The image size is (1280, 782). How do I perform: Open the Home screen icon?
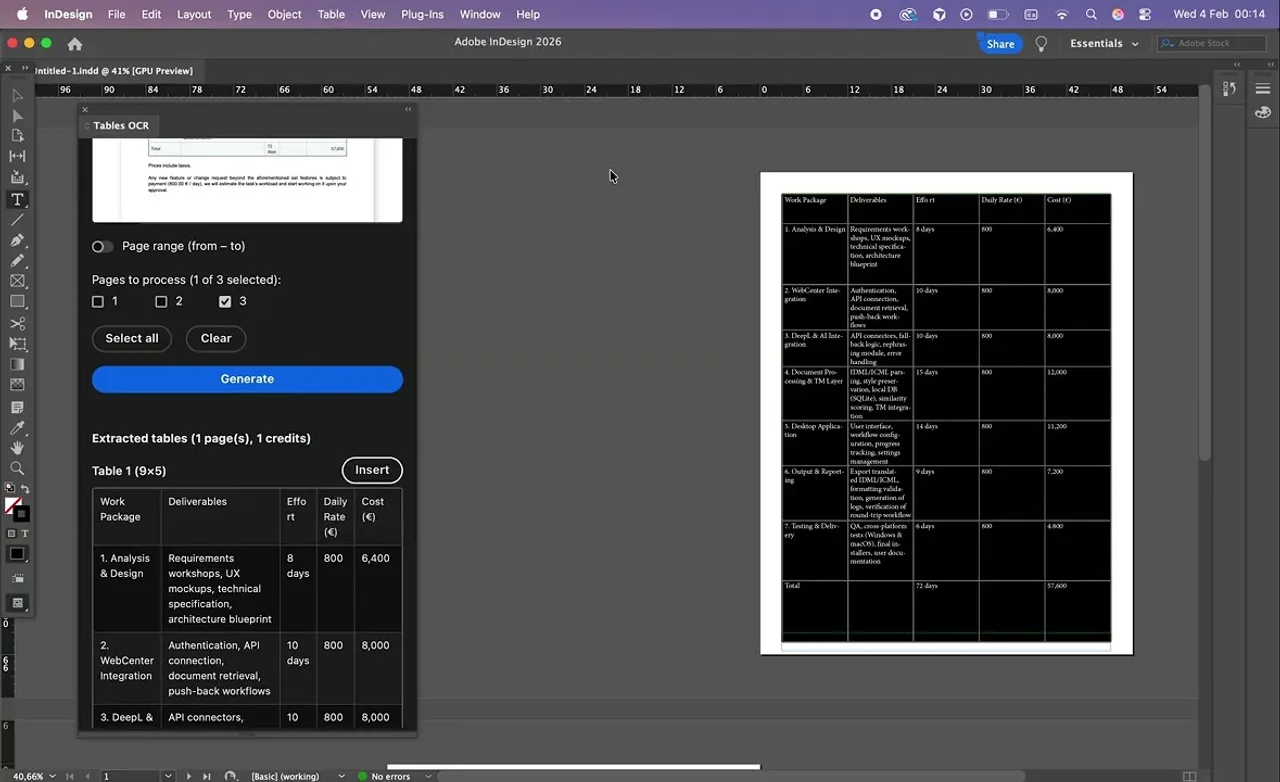click(x=74, y=44)
